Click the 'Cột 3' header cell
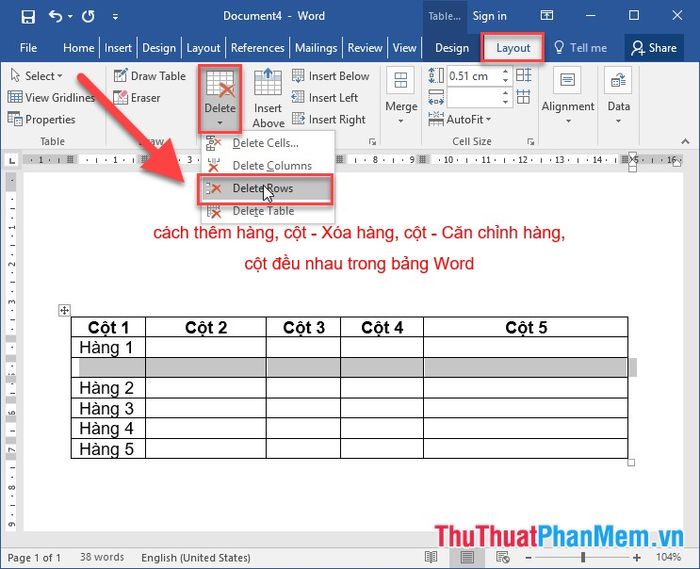The image size is (700, 569). tap(304, 328)
